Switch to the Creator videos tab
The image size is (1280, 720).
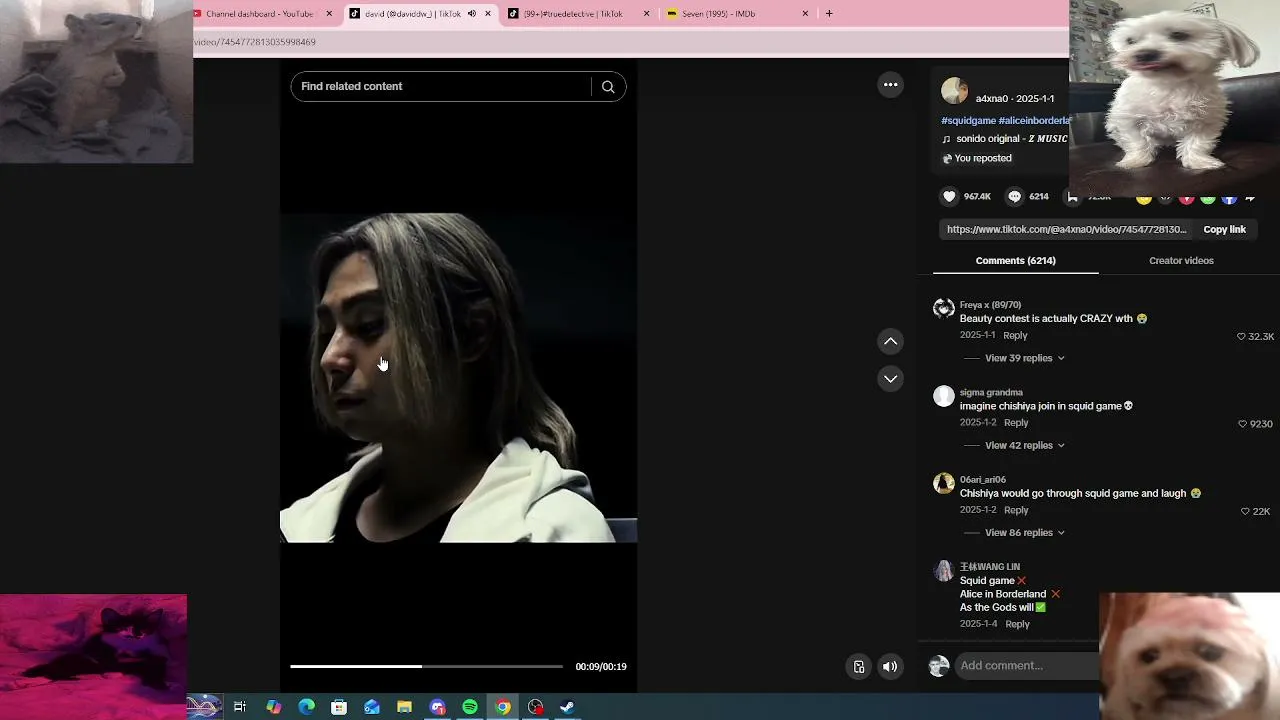[x=1181, y=261]
